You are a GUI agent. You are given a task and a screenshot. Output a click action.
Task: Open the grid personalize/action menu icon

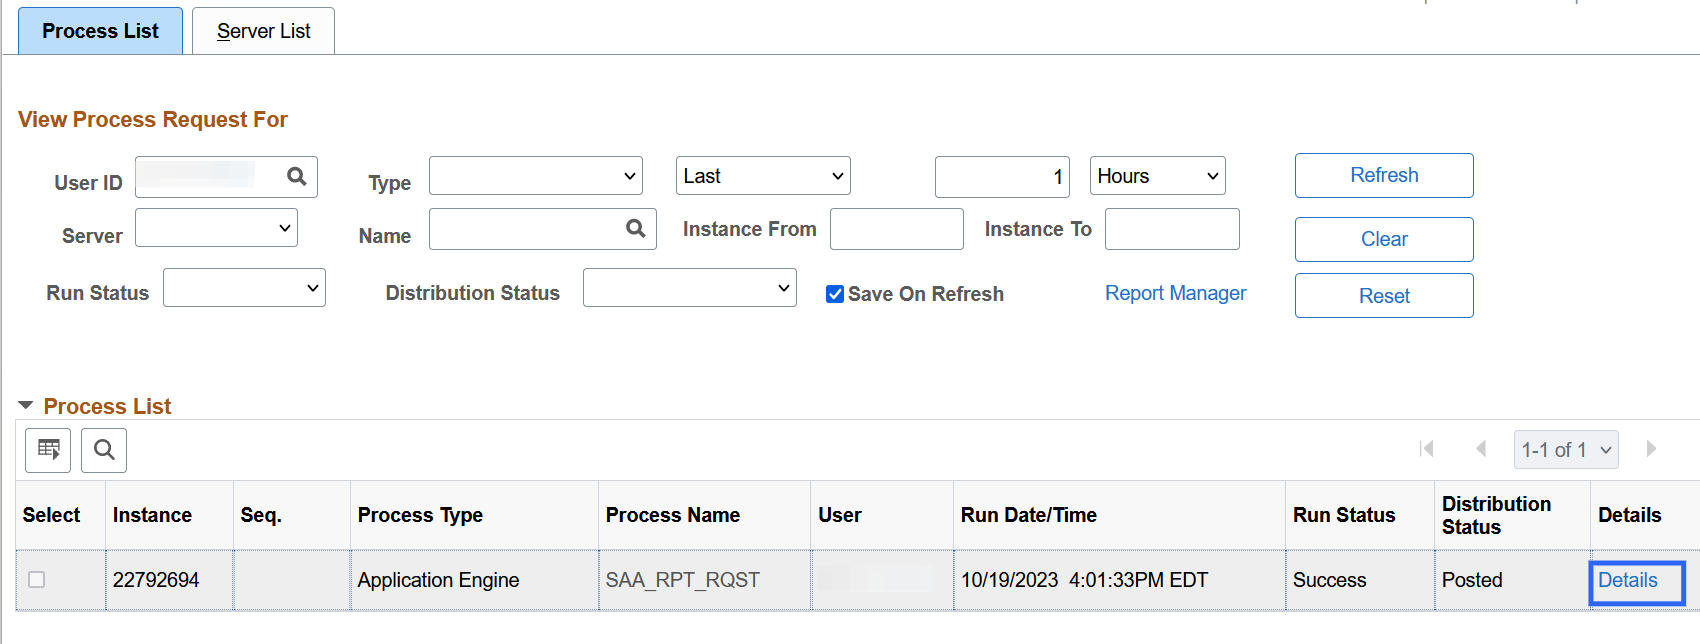48,450
